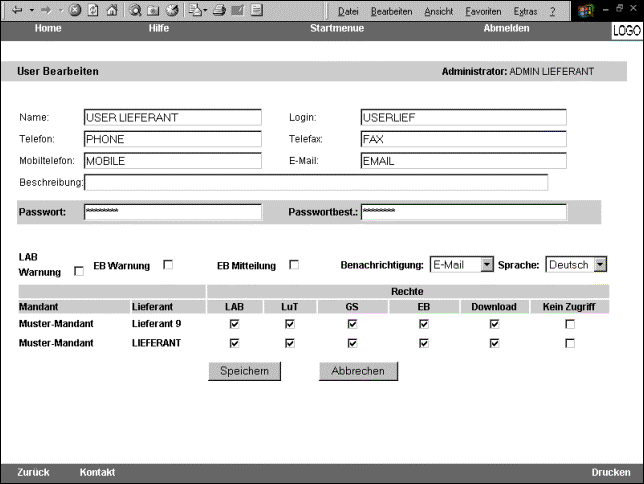Viewport: 644px width, 484px height.
Task: Click the Speichern button
Action: pos(244,371)
